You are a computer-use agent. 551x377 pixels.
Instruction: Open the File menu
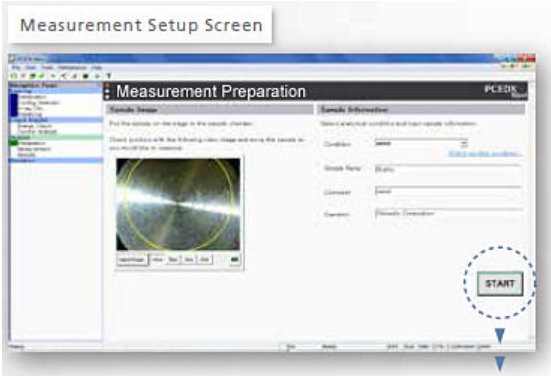click(x=15, y=67)
